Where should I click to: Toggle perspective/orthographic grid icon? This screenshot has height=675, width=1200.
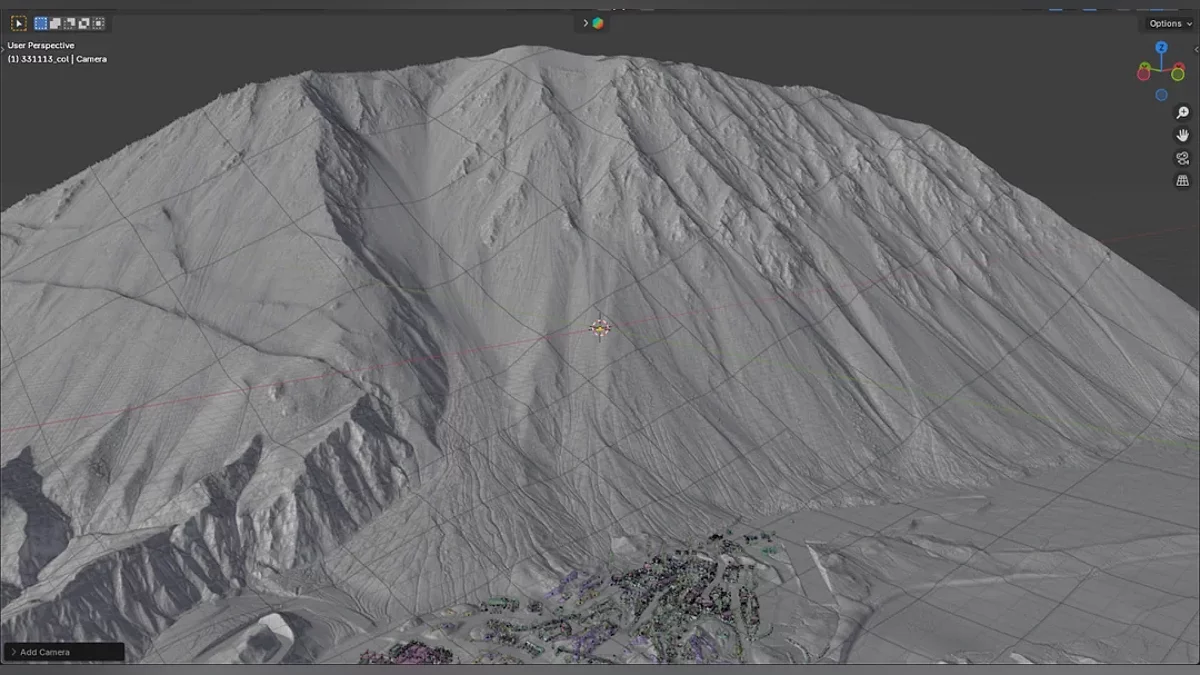(x=1182, y=181)
